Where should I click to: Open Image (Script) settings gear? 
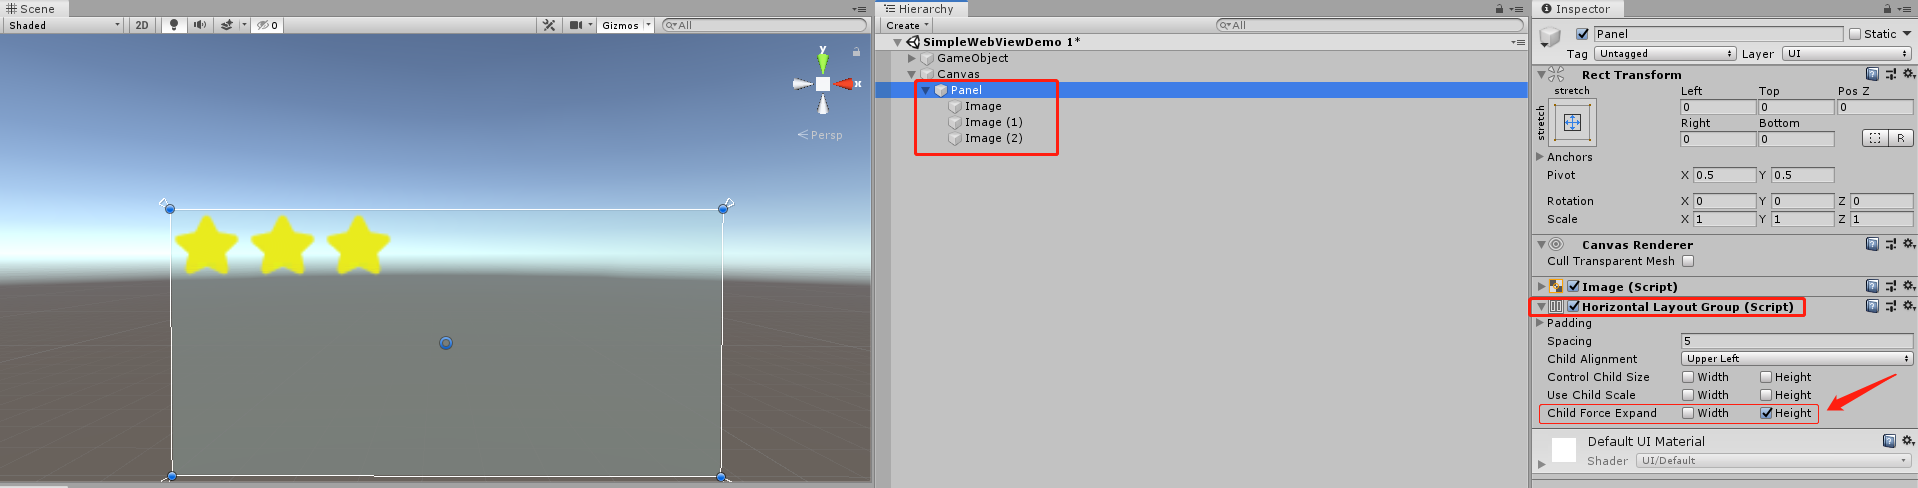tap(1908, 286)
